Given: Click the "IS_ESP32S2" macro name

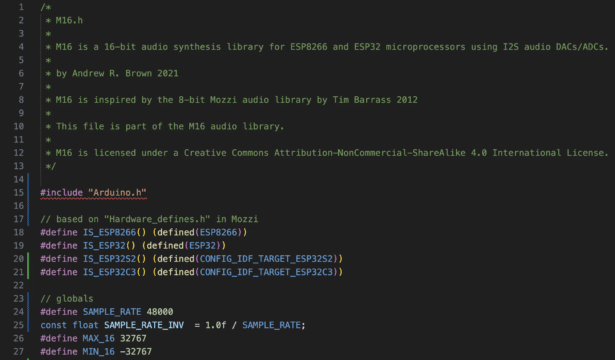Looking at the screenshot, I should [109, 259].
